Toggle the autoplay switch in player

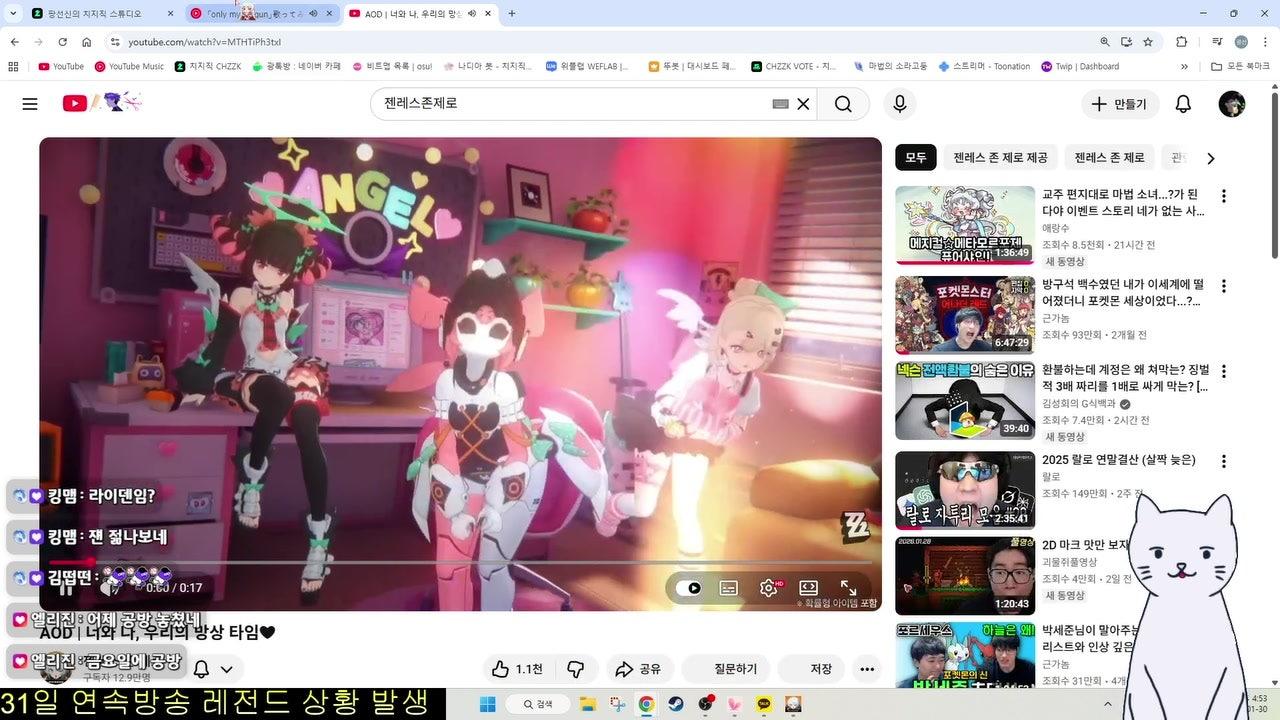(688, 588)
